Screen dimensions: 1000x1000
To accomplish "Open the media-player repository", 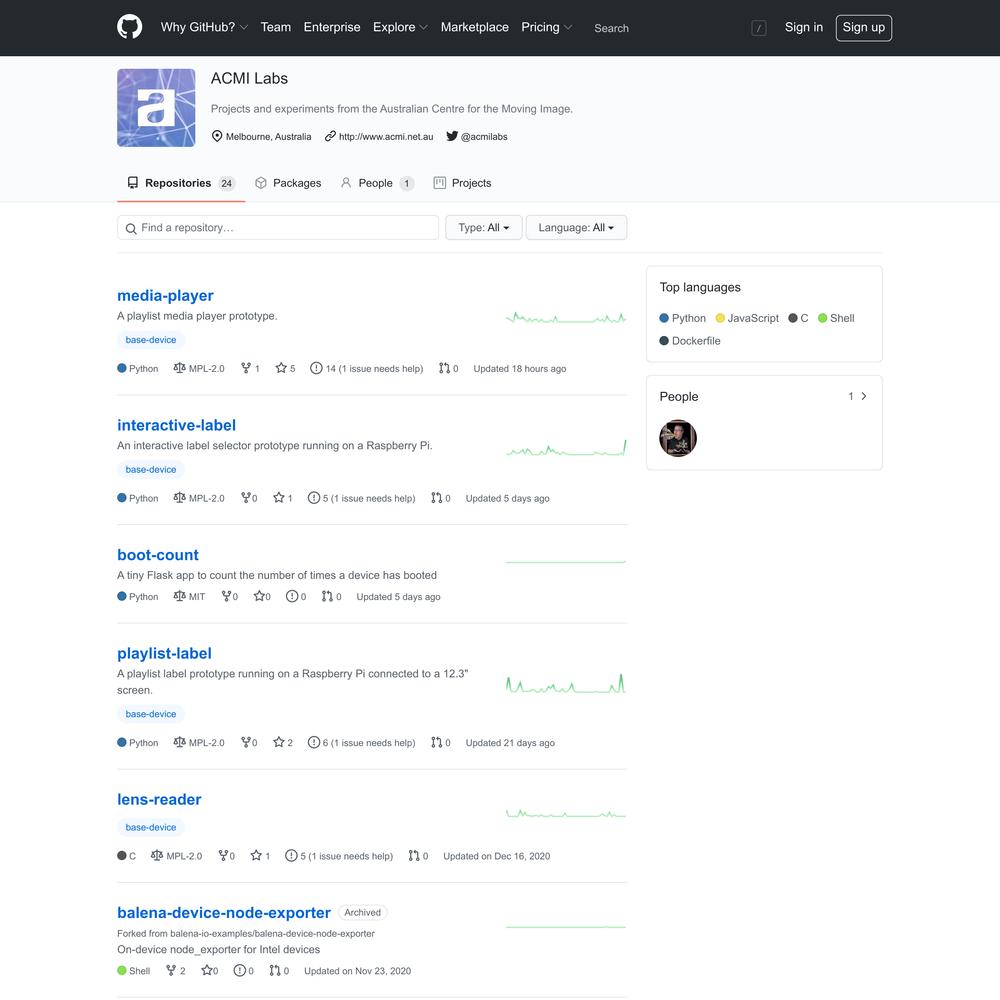I will tap(165, 295).
